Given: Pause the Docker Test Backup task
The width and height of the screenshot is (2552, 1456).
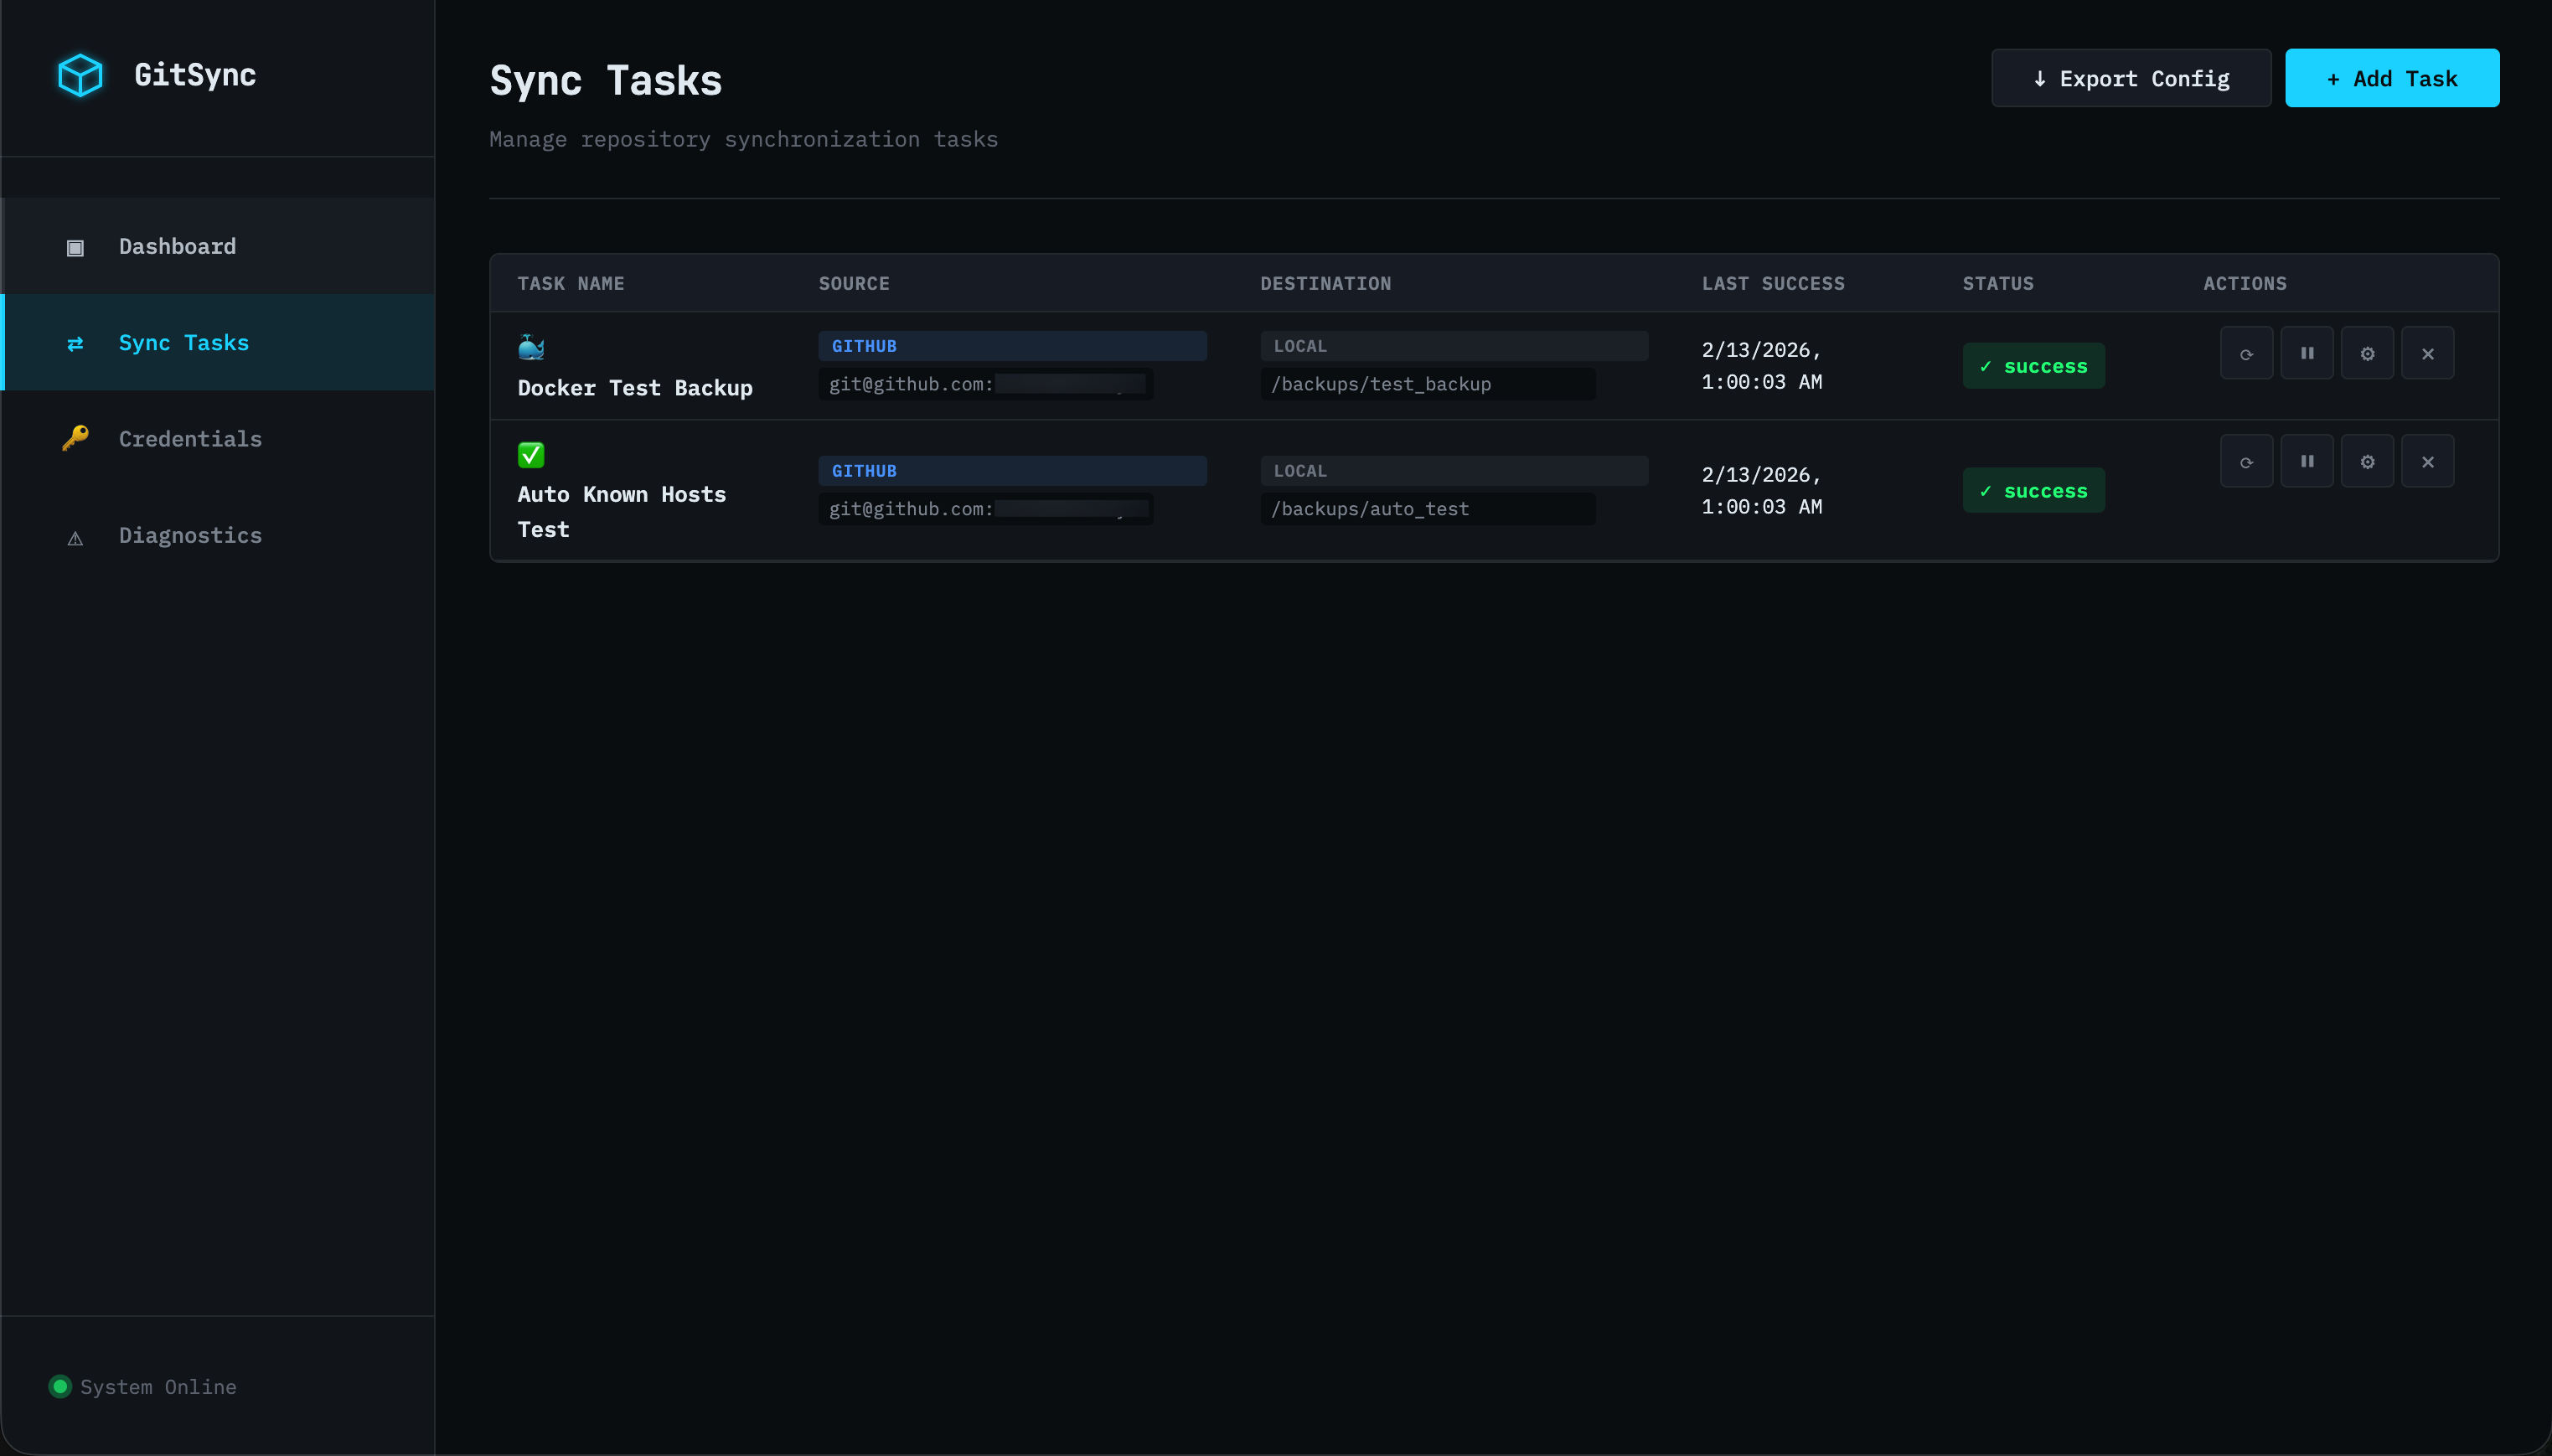Looking at the screenshot, I should coord(2306,353).
